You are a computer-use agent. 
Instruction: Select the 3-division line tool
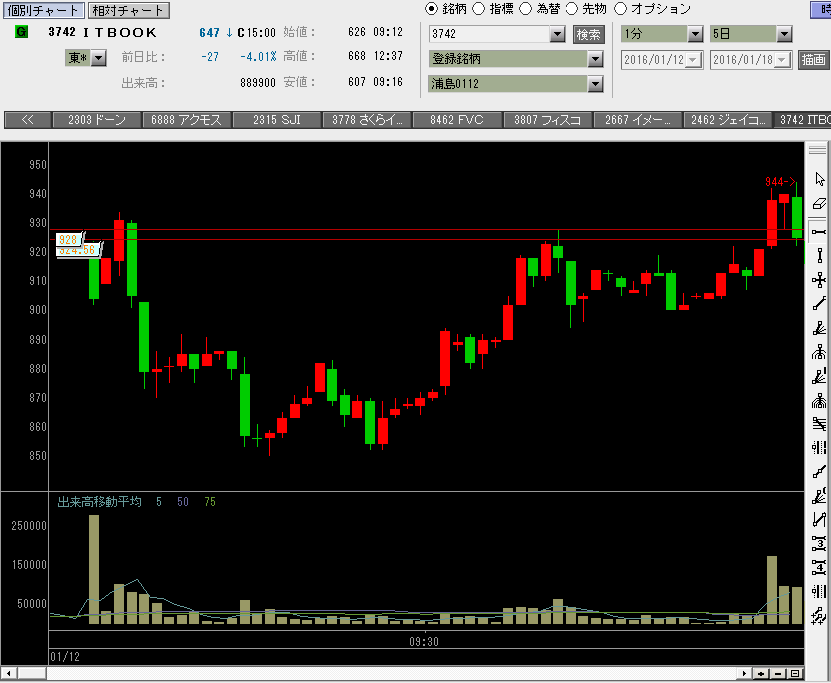tap(819, 544)
